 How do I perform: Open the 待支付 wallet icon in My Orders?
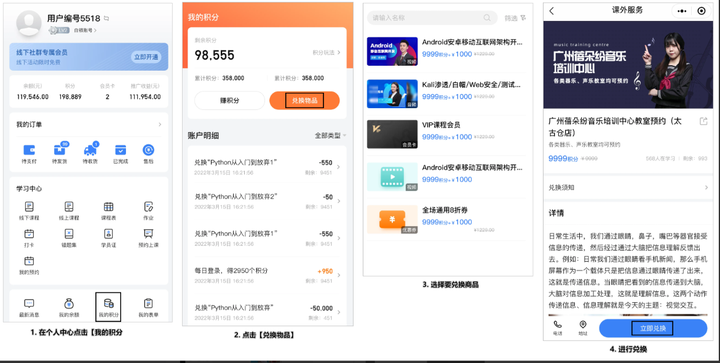coord(29,150)
